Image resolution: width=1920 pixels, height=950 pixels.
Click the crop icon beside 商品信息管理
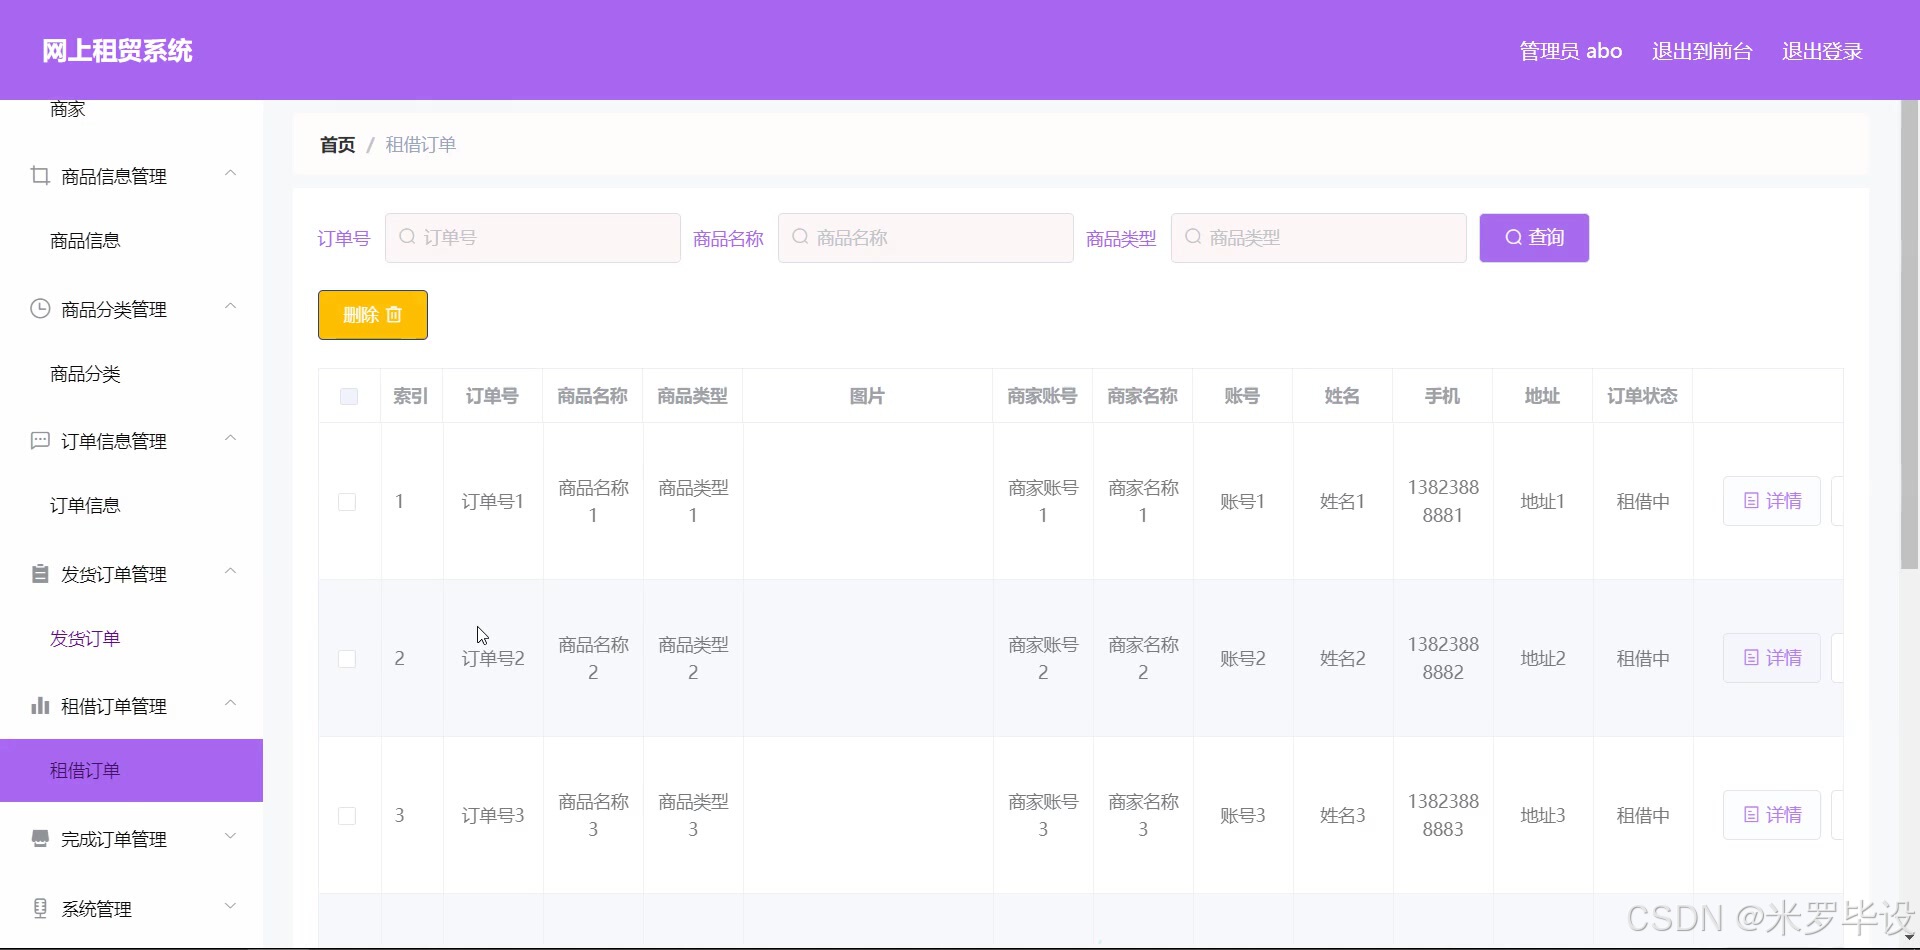[40, 176]
